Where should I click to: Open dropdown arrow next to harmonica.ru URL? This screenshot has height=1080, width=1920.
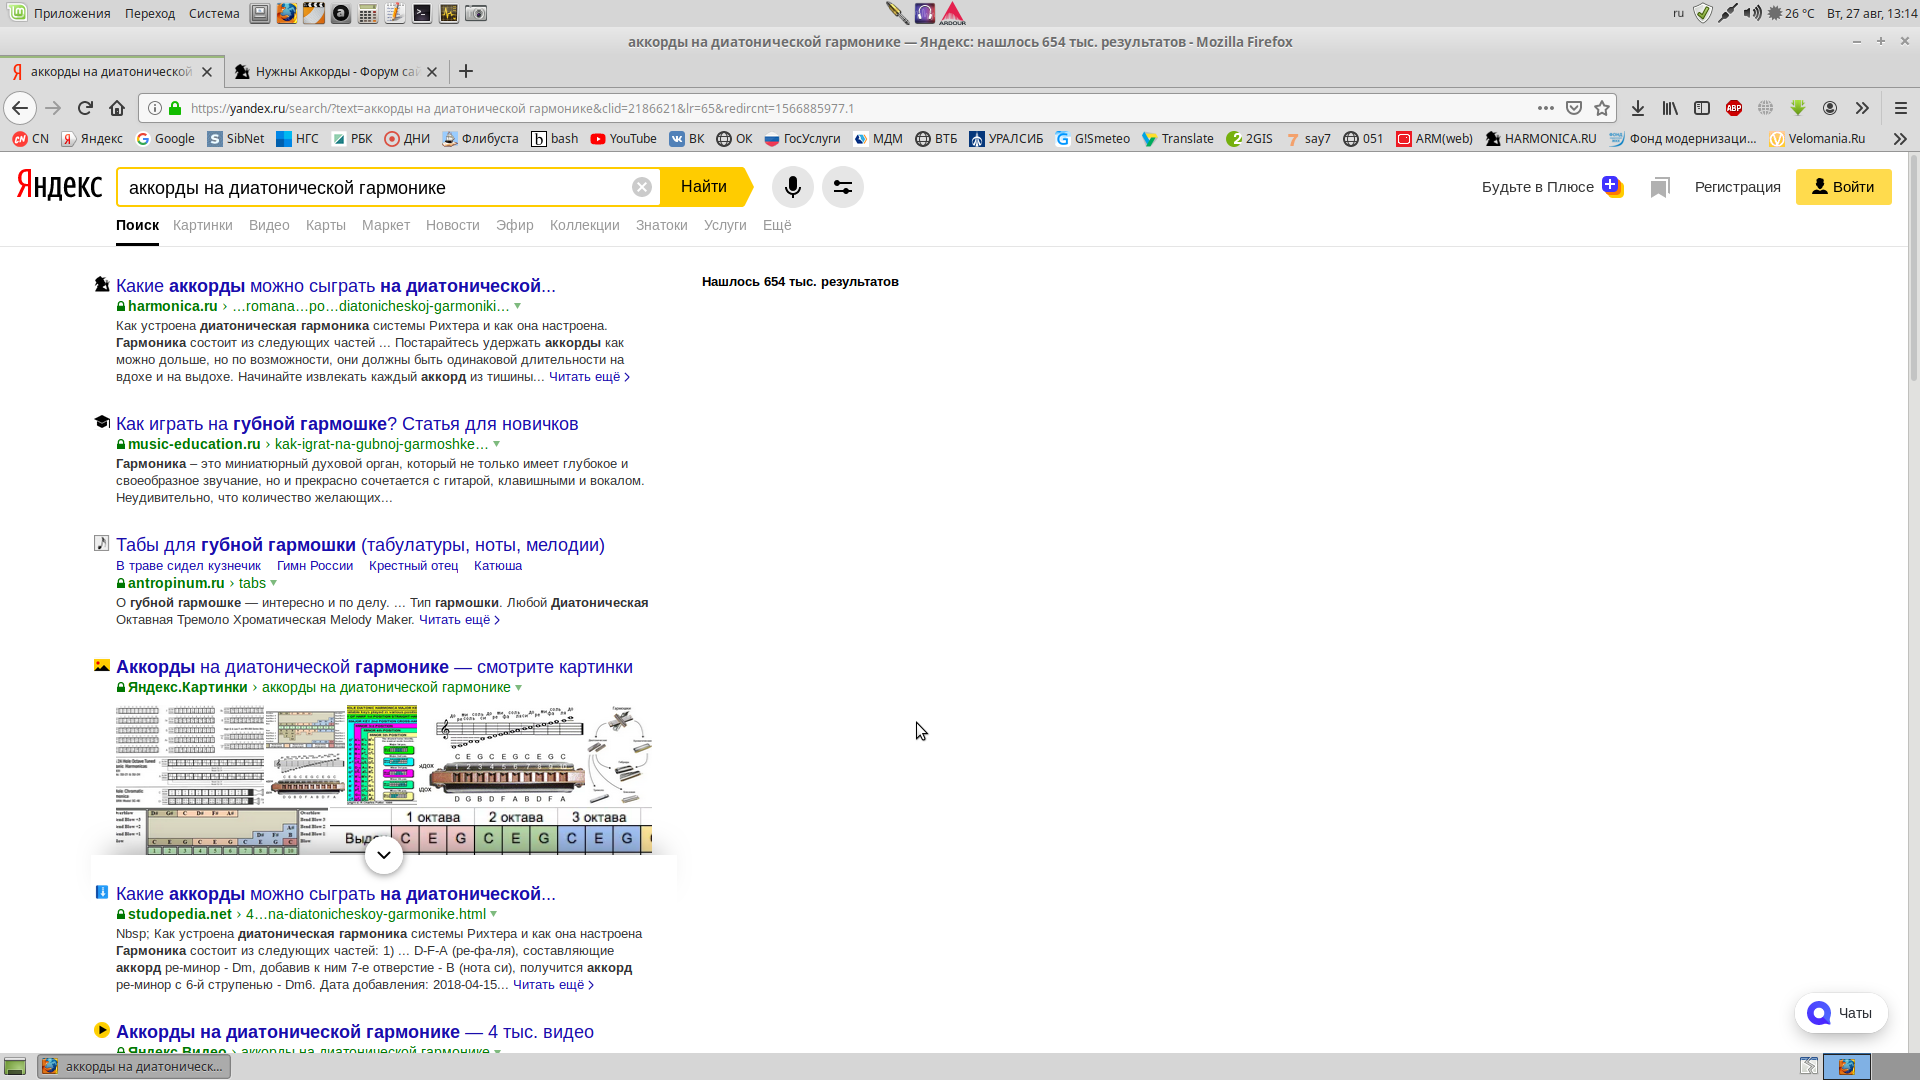(x=517, y=306)
